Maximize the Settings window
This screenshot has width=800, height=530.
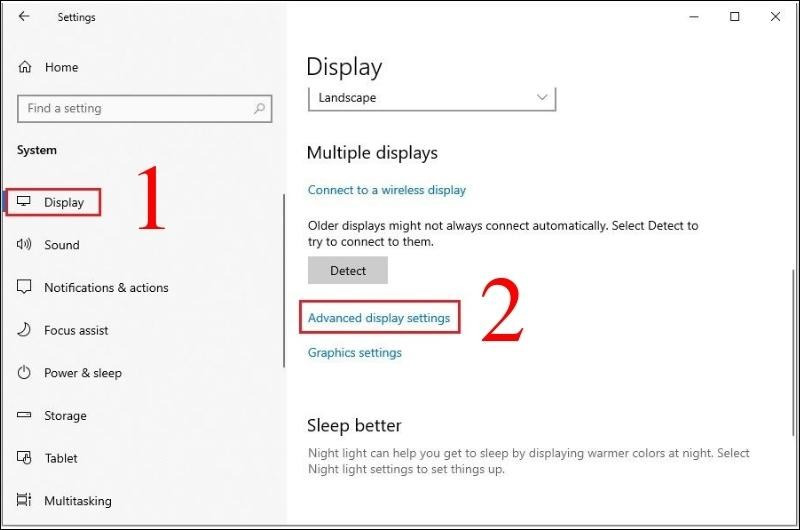click(x=735, y=17)
